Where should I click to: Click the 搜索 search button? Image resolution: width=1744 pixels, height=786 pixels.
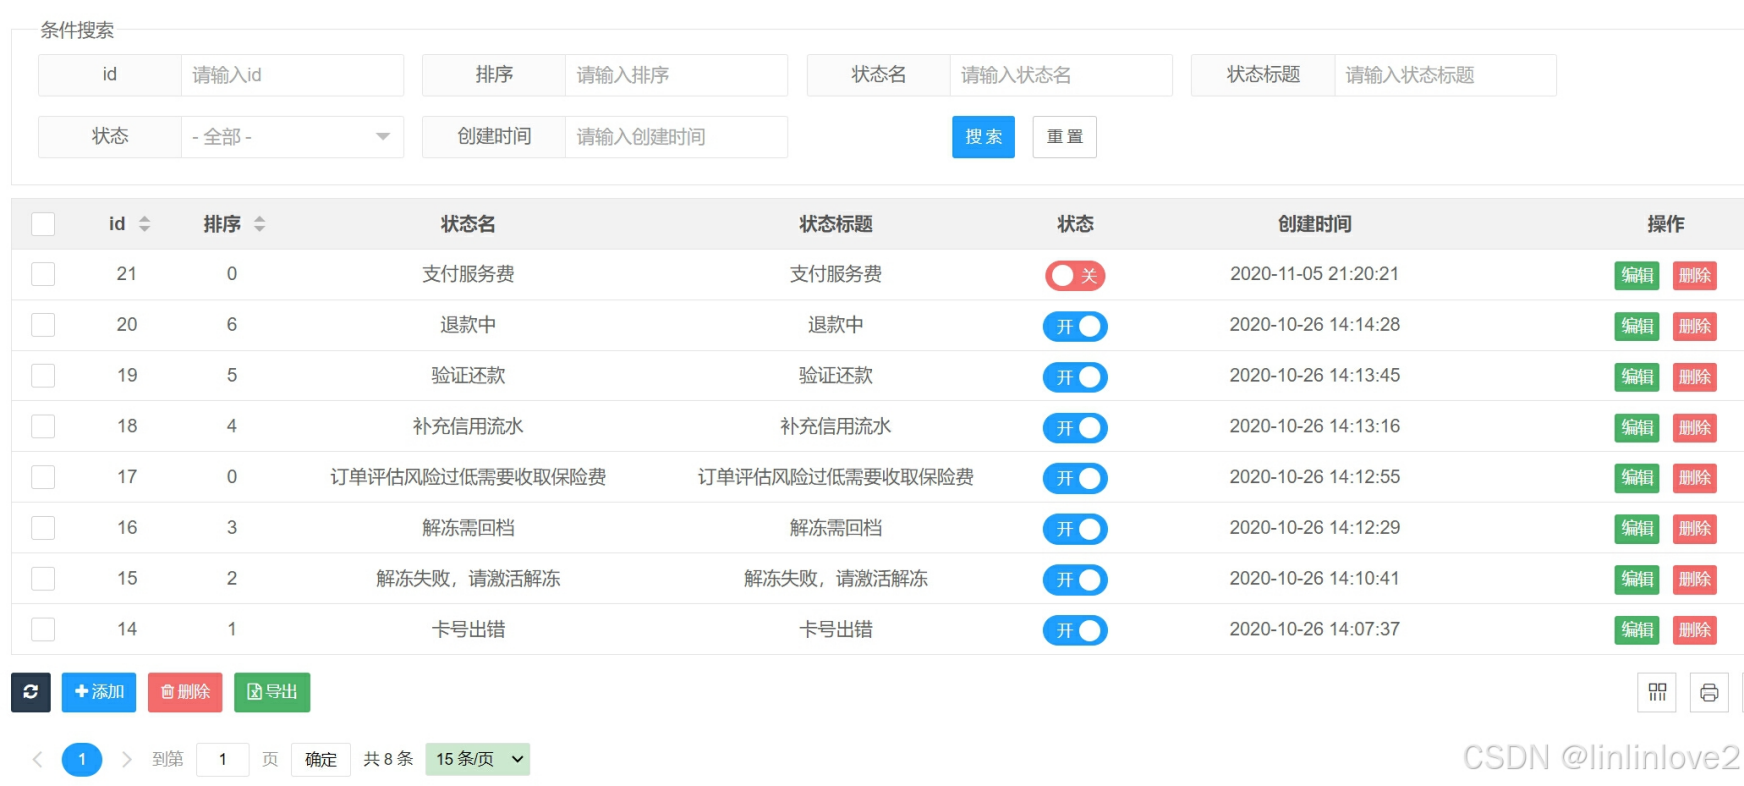[983, 137]
